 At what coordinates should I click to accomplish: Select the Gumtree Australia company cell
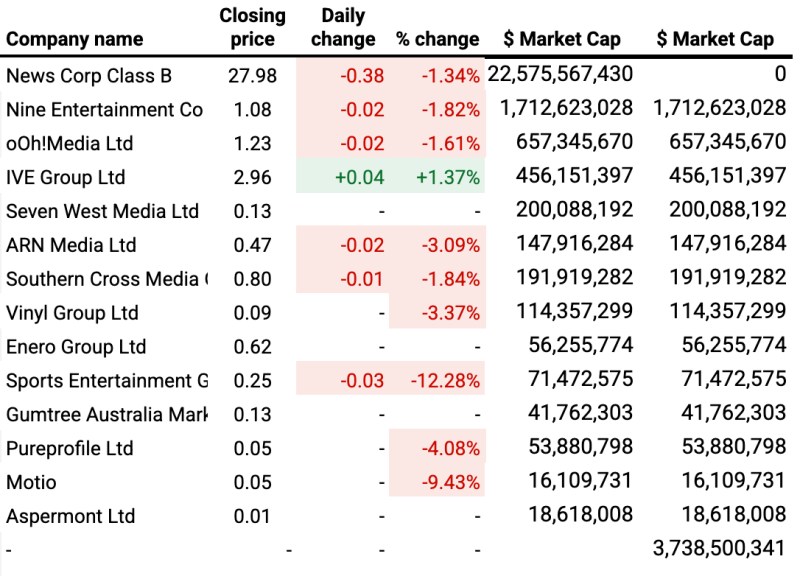[x=106, y=415]
